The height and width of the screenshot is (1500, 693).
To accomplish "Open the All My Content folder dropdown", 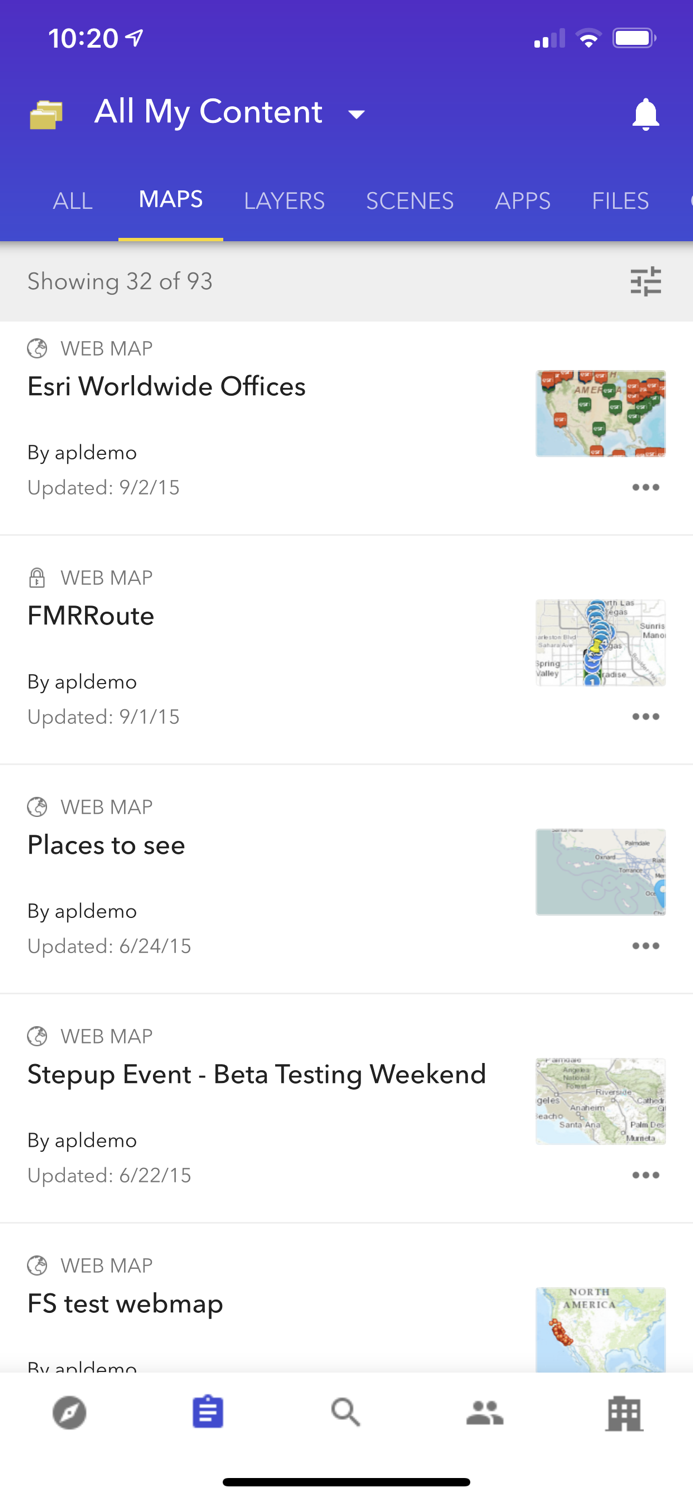I will pyautogui.click(x=357, y=114).
